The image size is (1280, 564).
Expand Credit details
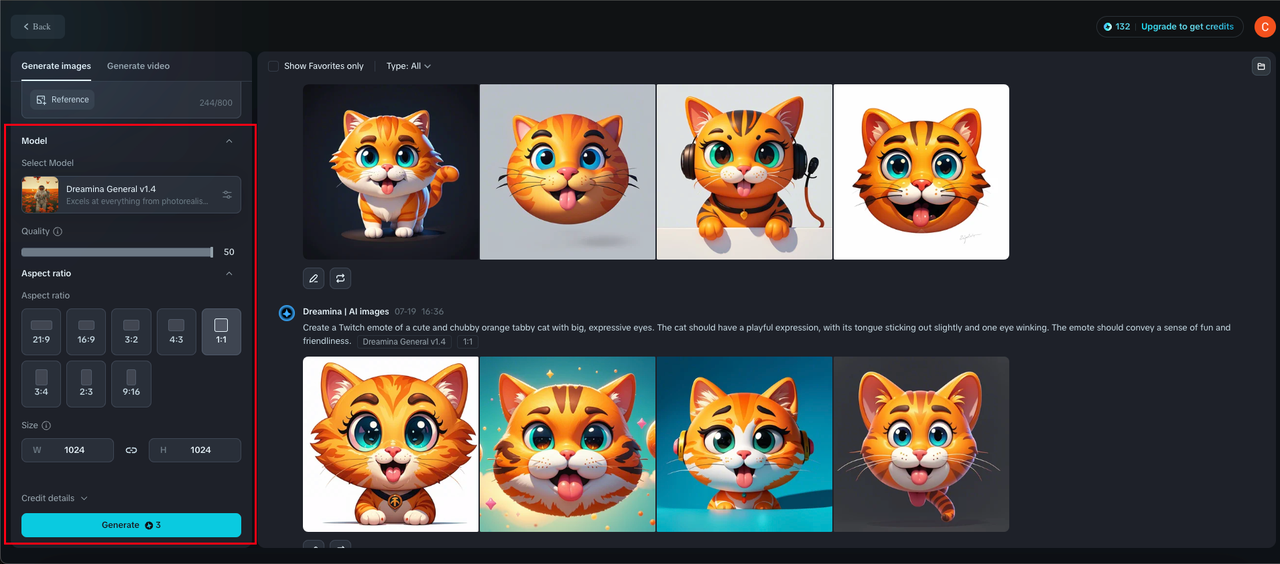pyautogui.click(x=54, y=498)
